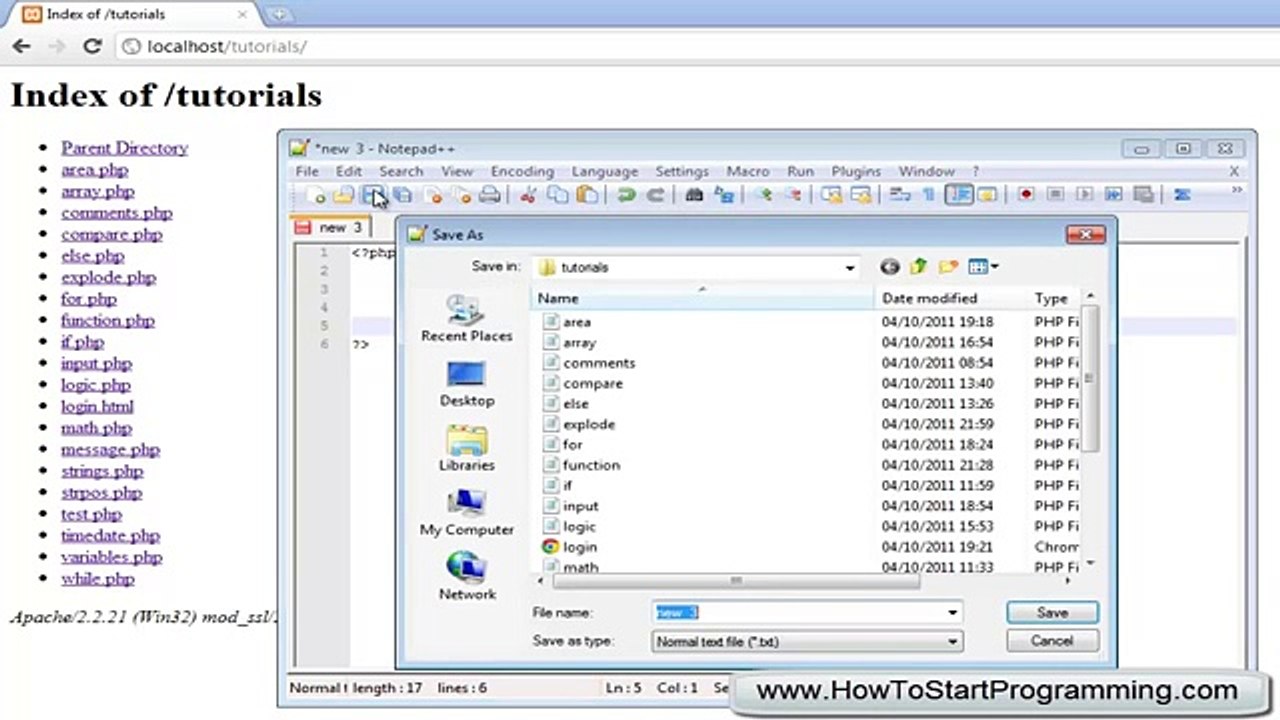
Task: Click the View Menu icon in Save As dialog
Action: click(978, 267)
